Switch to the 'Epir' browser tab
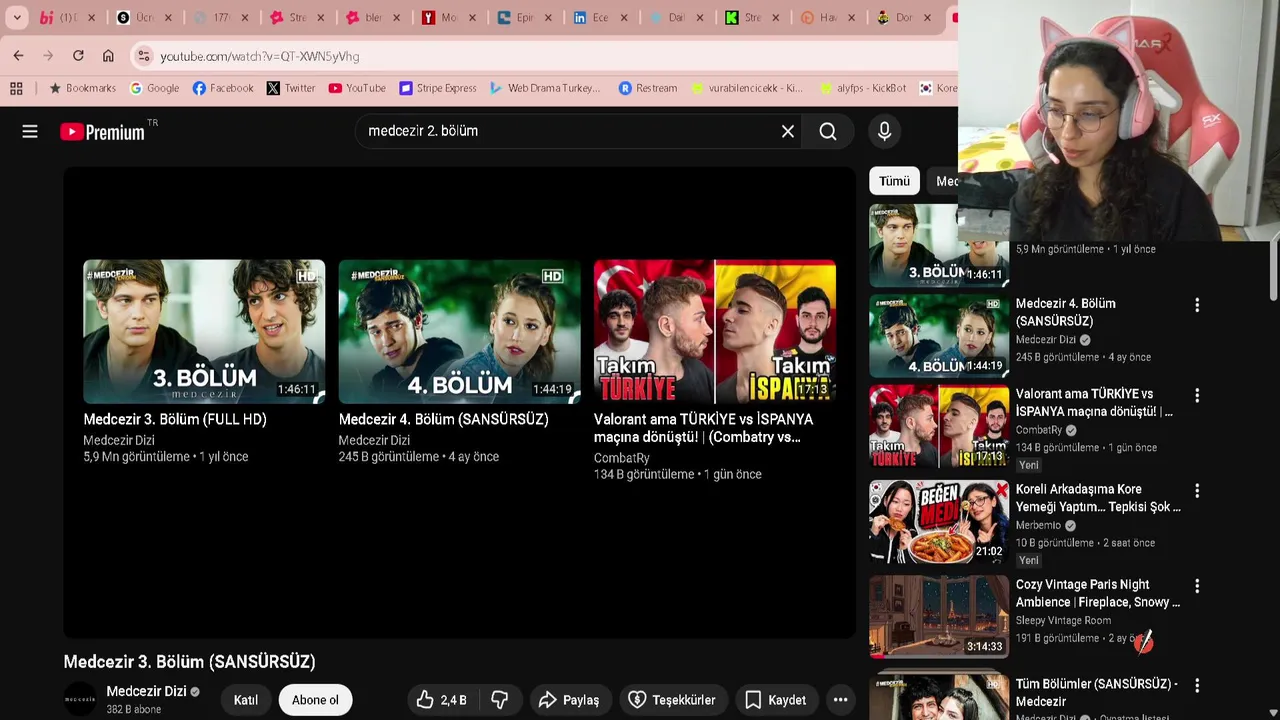Screen dimensions: 1280x720 pos(524,18)
